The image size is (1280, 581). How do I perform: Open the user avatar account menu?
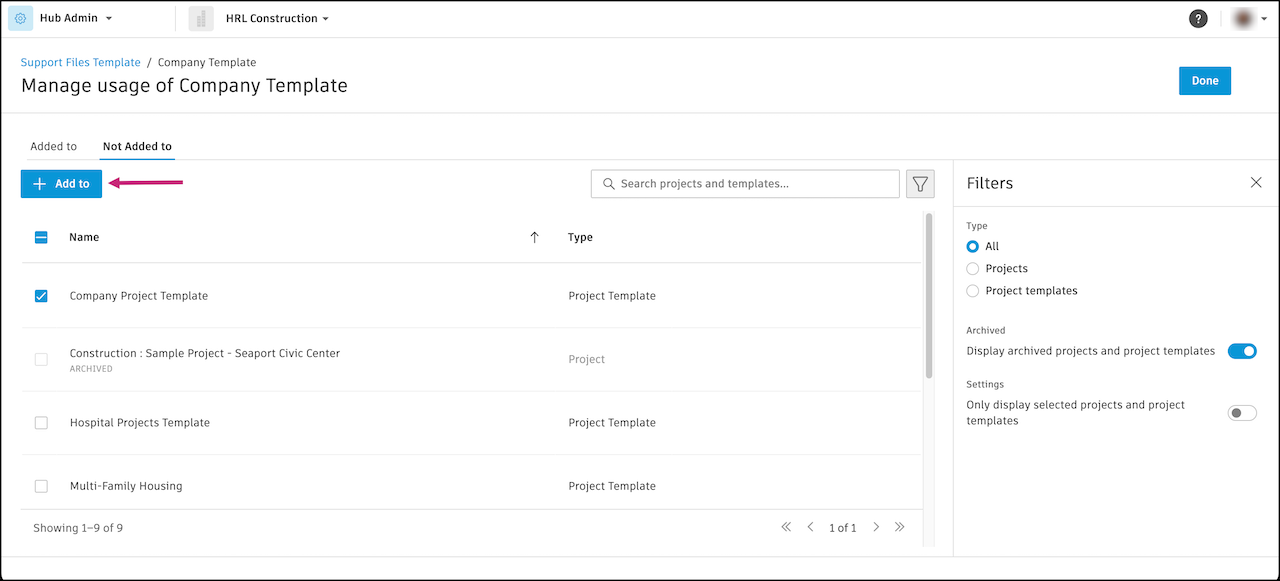point(1243,18)
